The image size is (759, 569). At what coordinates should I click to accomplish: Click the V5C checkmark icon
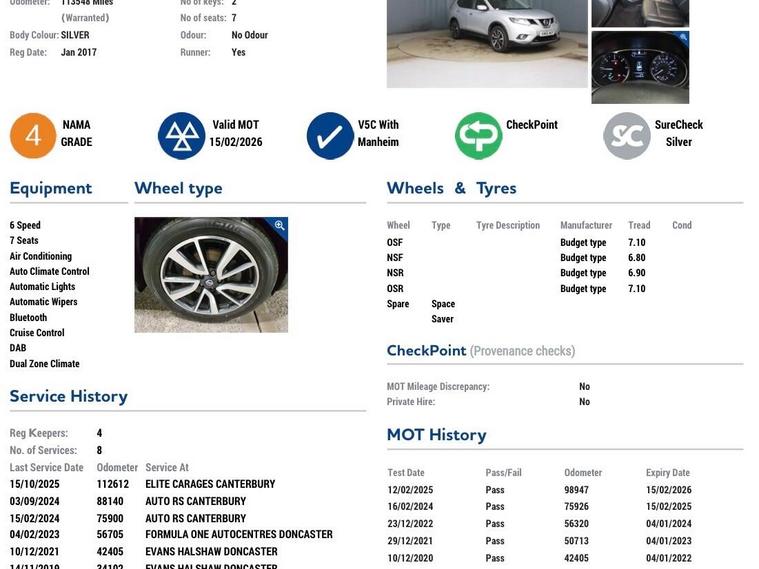(x=330, y=135)
